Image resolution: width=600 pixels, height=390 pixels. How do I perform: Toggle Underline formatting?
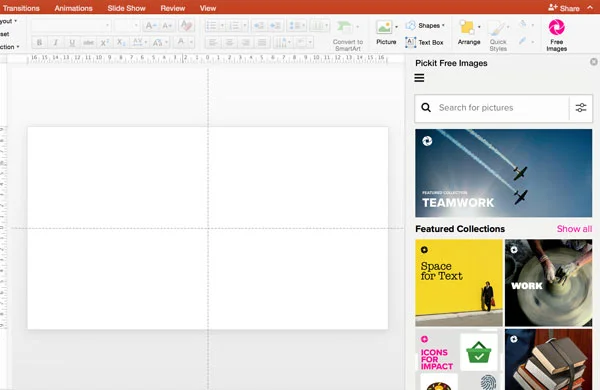click(x=72, y=42)
